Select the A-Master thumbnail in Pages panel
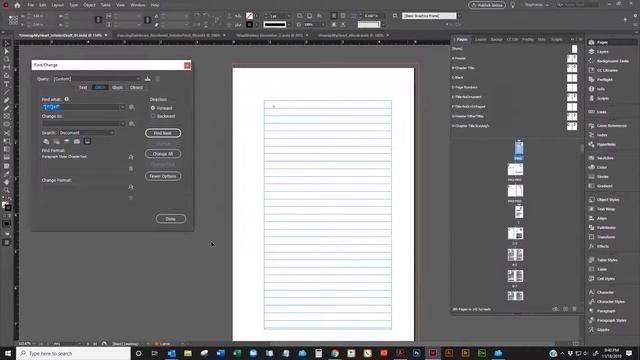The image size is (640, 360). (572, 58)
